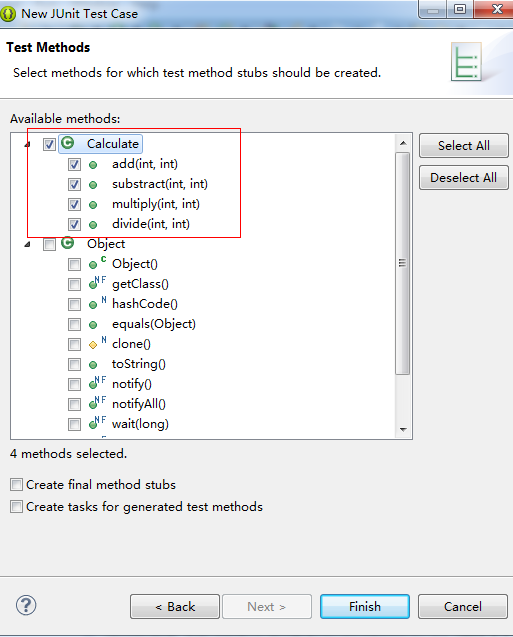Check the equals(Object) checkbox
Viewport: 513px width, 637px height.
[x=74, y=324]
